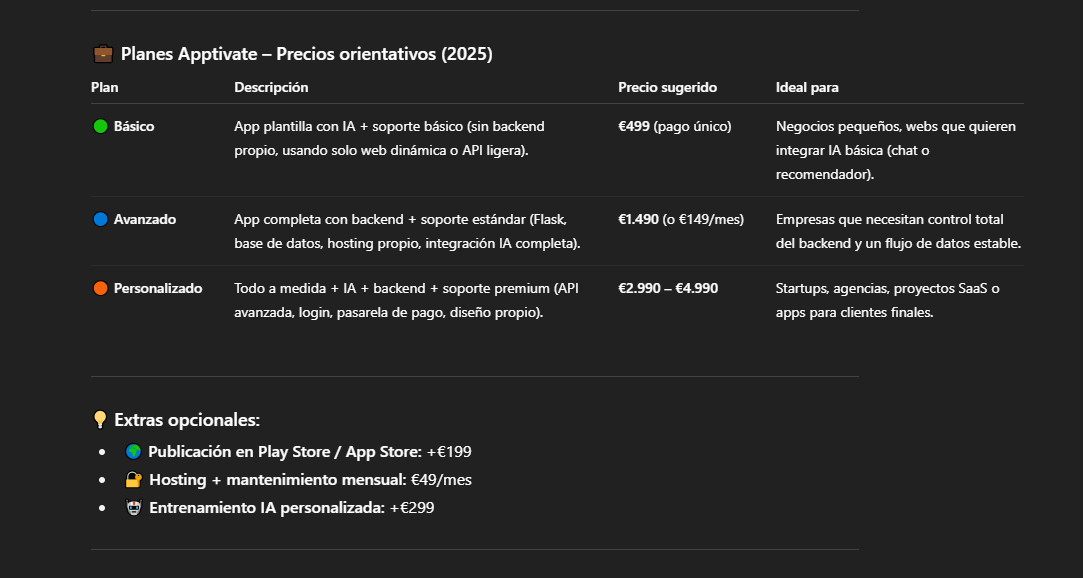The height and width of the screenshot is (578, 1083).
Task: Click the heading Planes Apptivate – Precios orientativos
Action: click(306, 54)
